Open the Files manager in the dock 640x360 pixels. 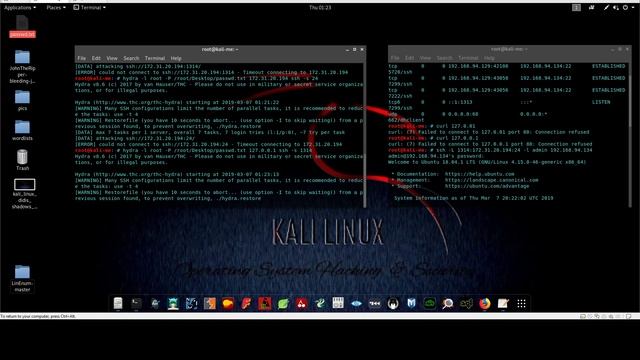click(118, 303)
